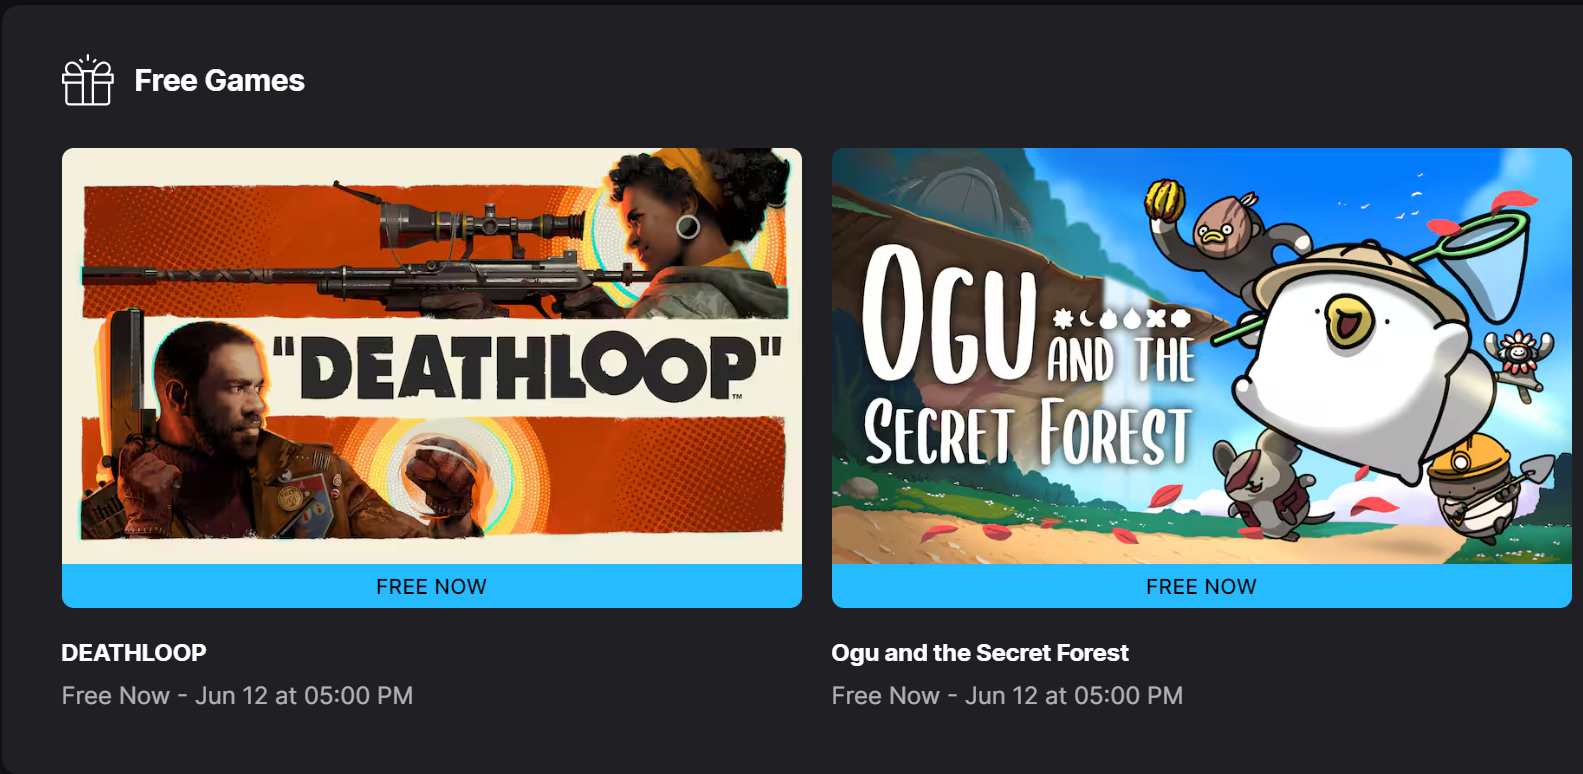The width and height of the screenshot is (1583, 774).
Task: Click the FREE NOW banner under DEATHLOOP
Action: (432, 586)
